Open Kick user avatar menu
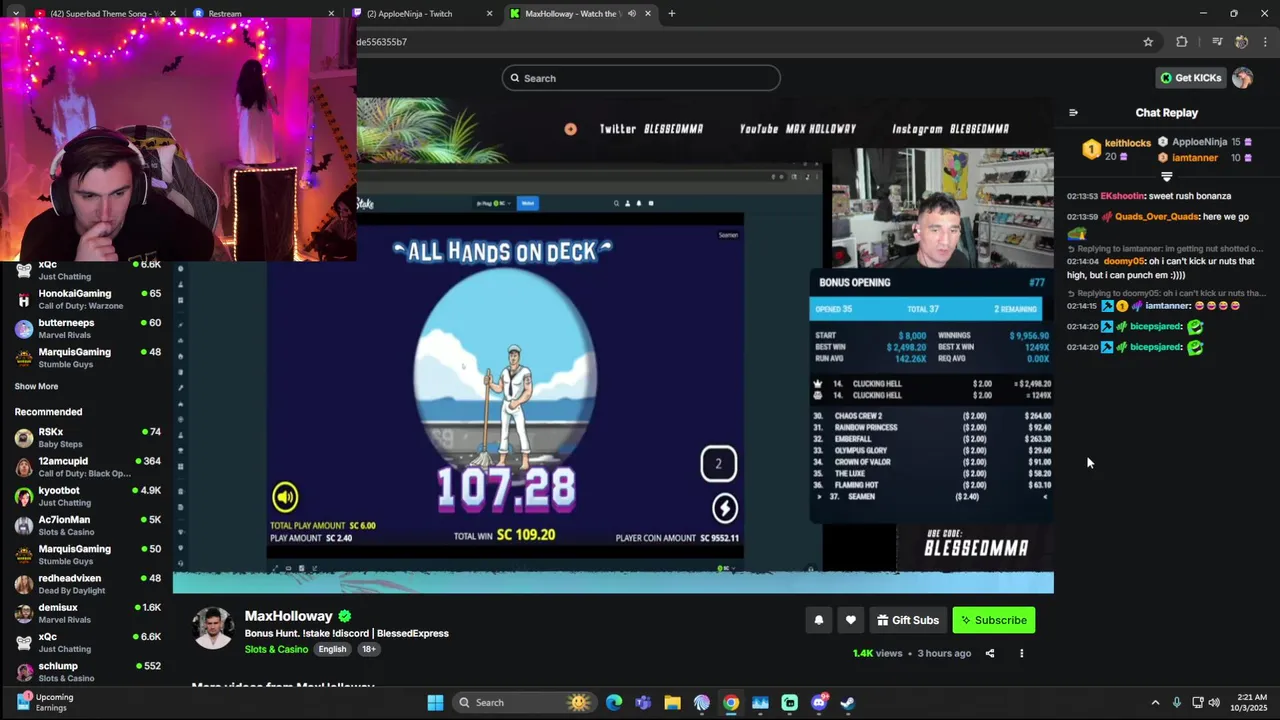Screen dimensions: 1280x720 (1243, 78)
